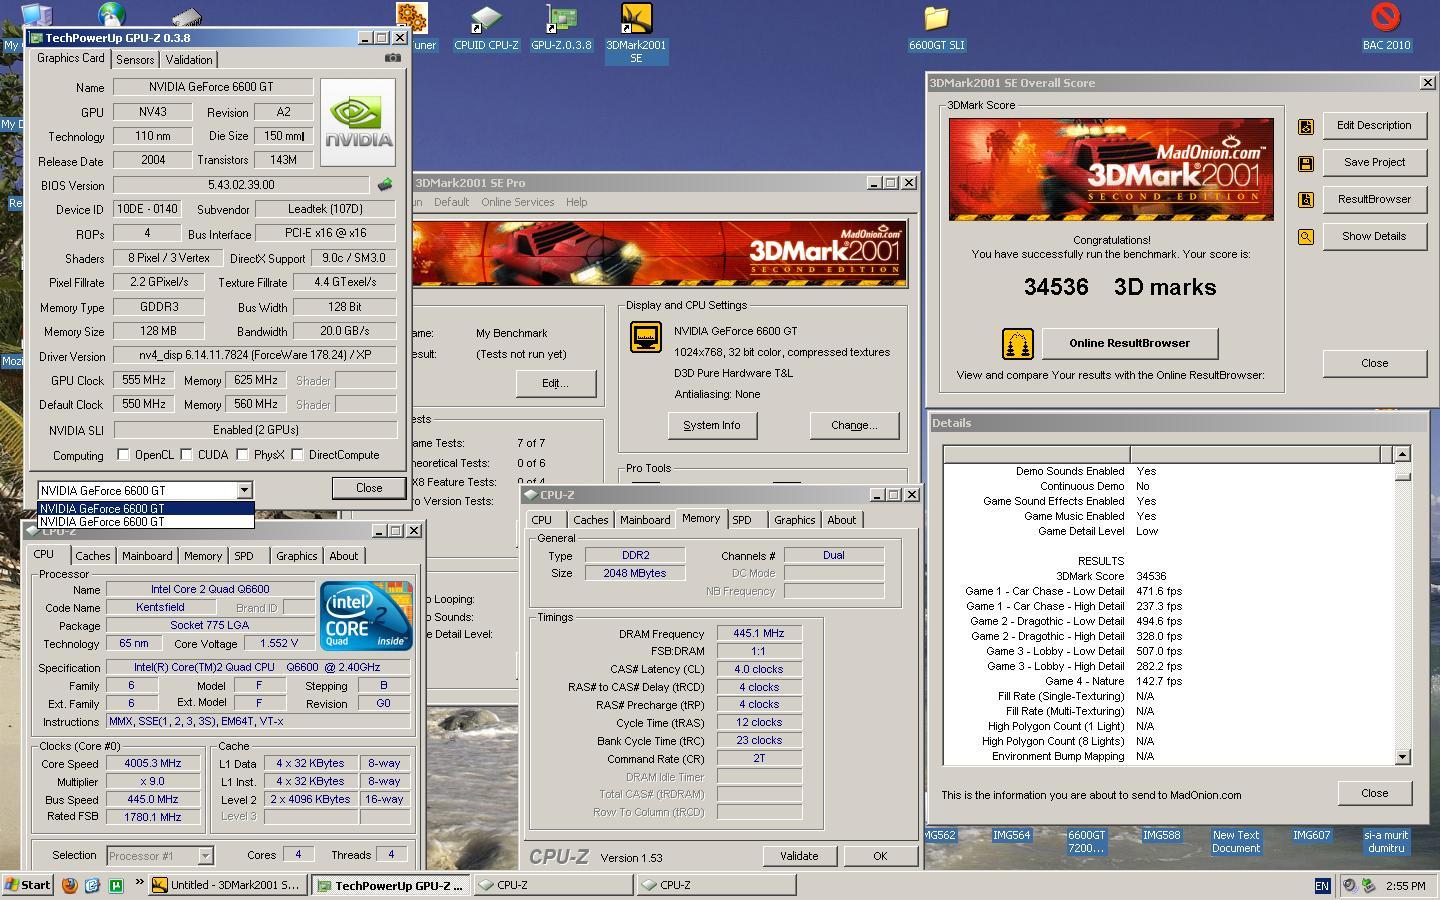The height and width of the screenshot is (900, 1440).
Task: Open the Graphics tab in the CPU-Z CPU window
Action: point(296,556)
